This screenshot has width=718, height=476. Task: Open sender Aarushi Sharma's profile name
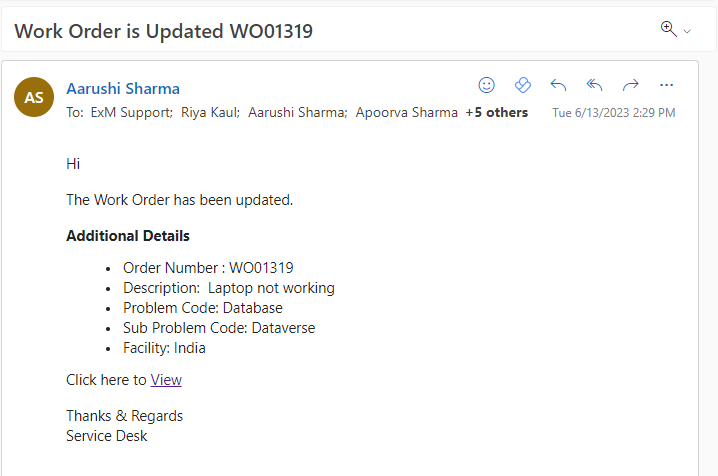coord(123,88)
